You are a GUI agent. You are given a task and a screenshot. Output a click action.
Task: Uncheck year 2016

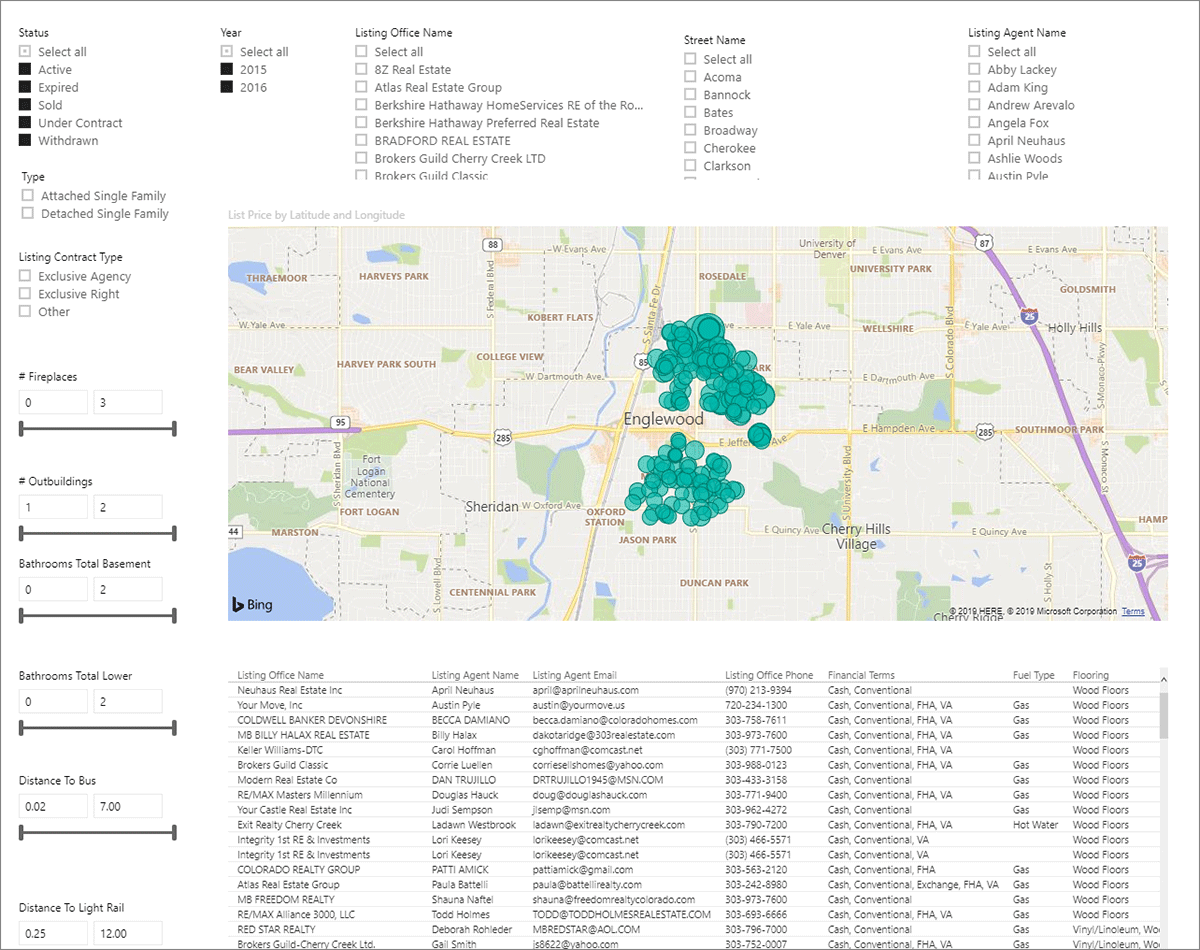coord(227,88)
